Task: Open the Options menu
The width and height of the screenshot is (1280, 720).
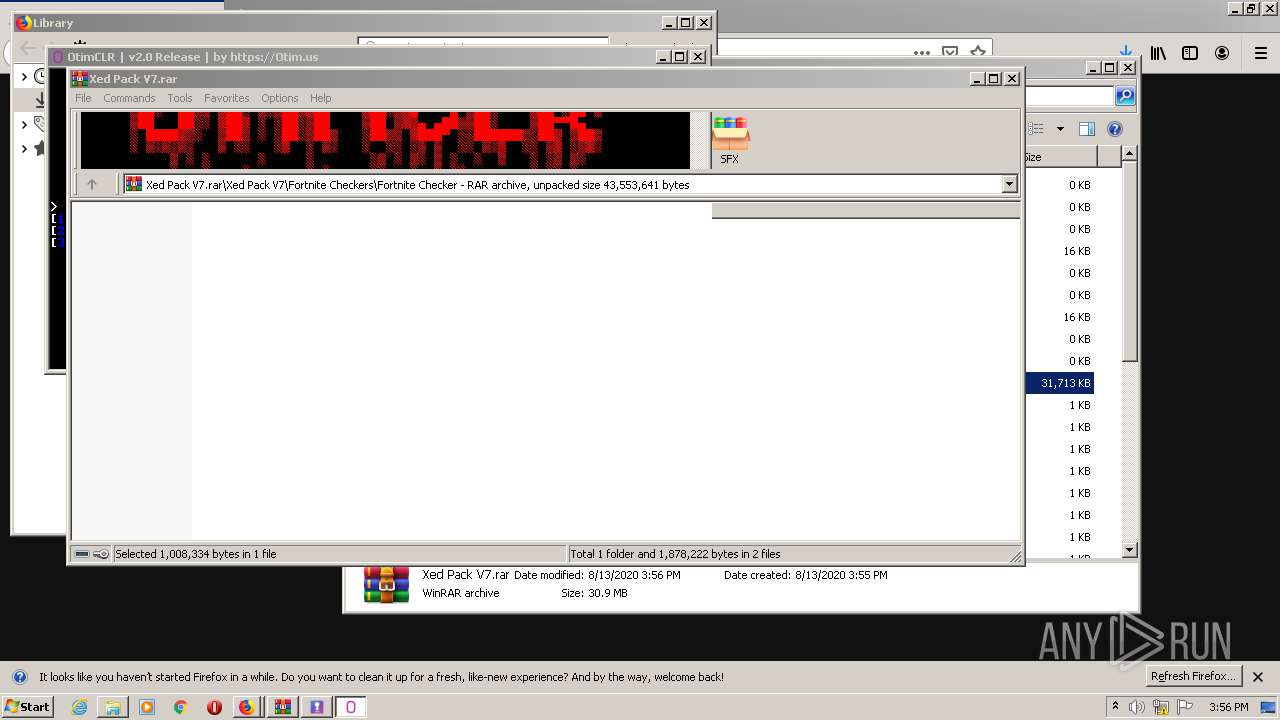Action: [280, 98]
